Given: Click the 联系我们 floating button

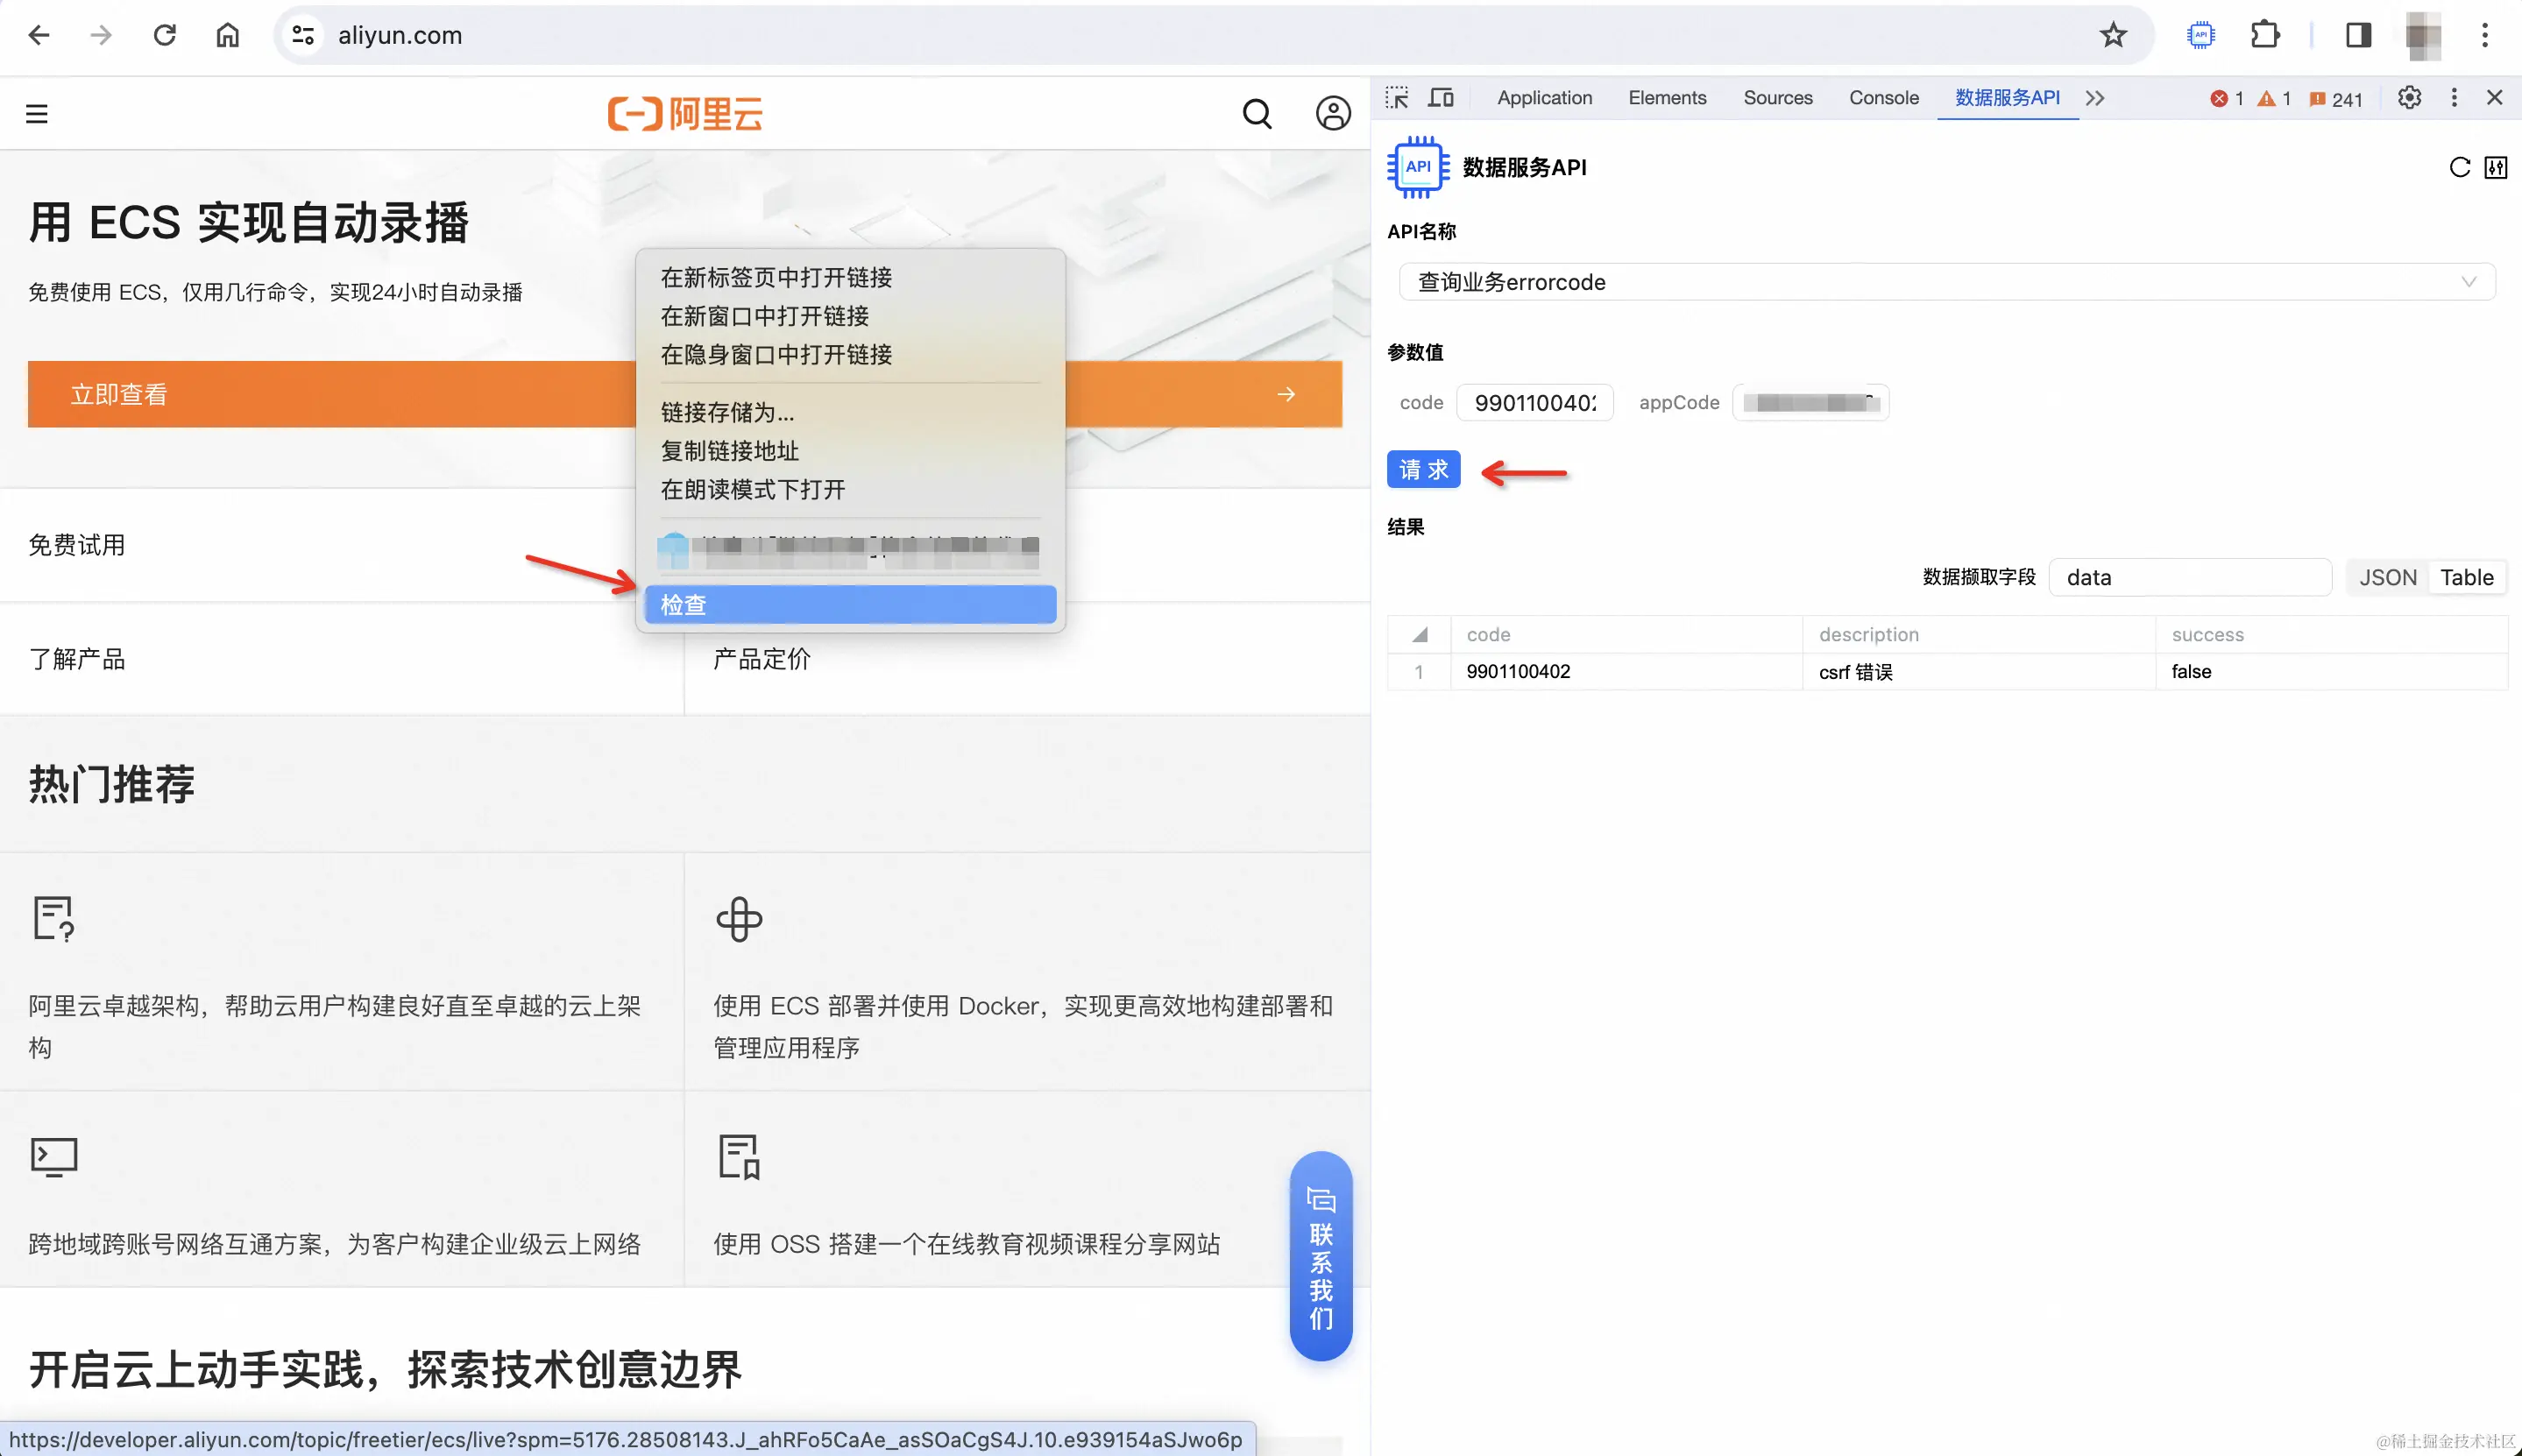Looking at the screenshot, I should coord(1320,1256).
